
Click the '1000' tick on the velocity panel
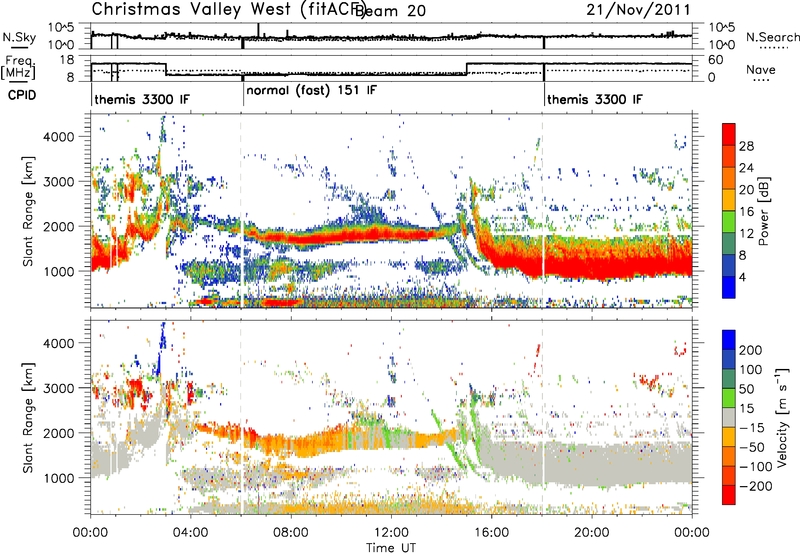(x=58, y=478)
